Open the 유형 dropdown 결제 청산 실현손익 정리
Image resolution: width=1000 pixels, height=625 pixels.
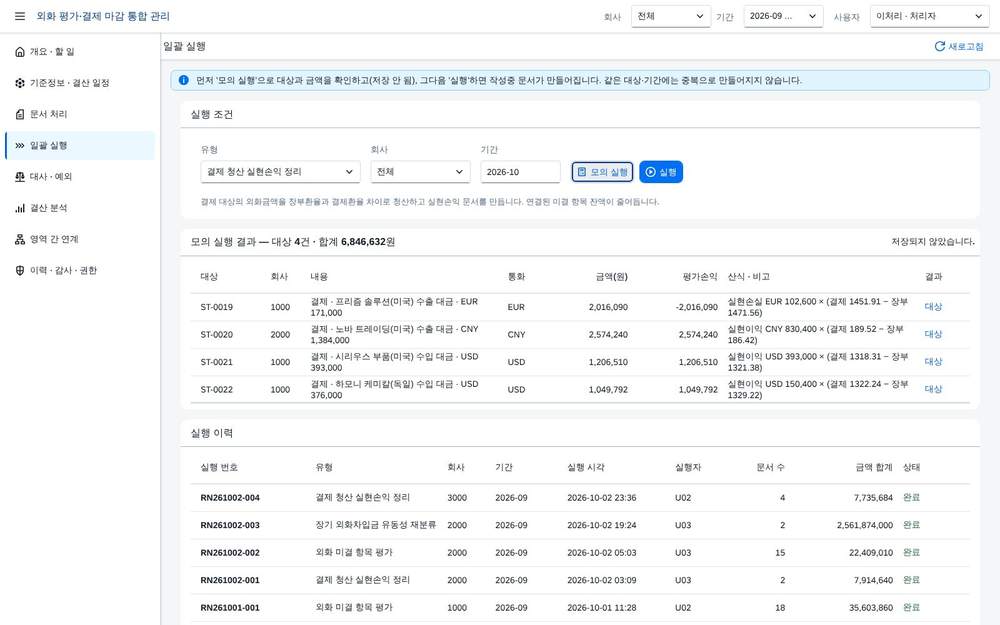point(280,172)
